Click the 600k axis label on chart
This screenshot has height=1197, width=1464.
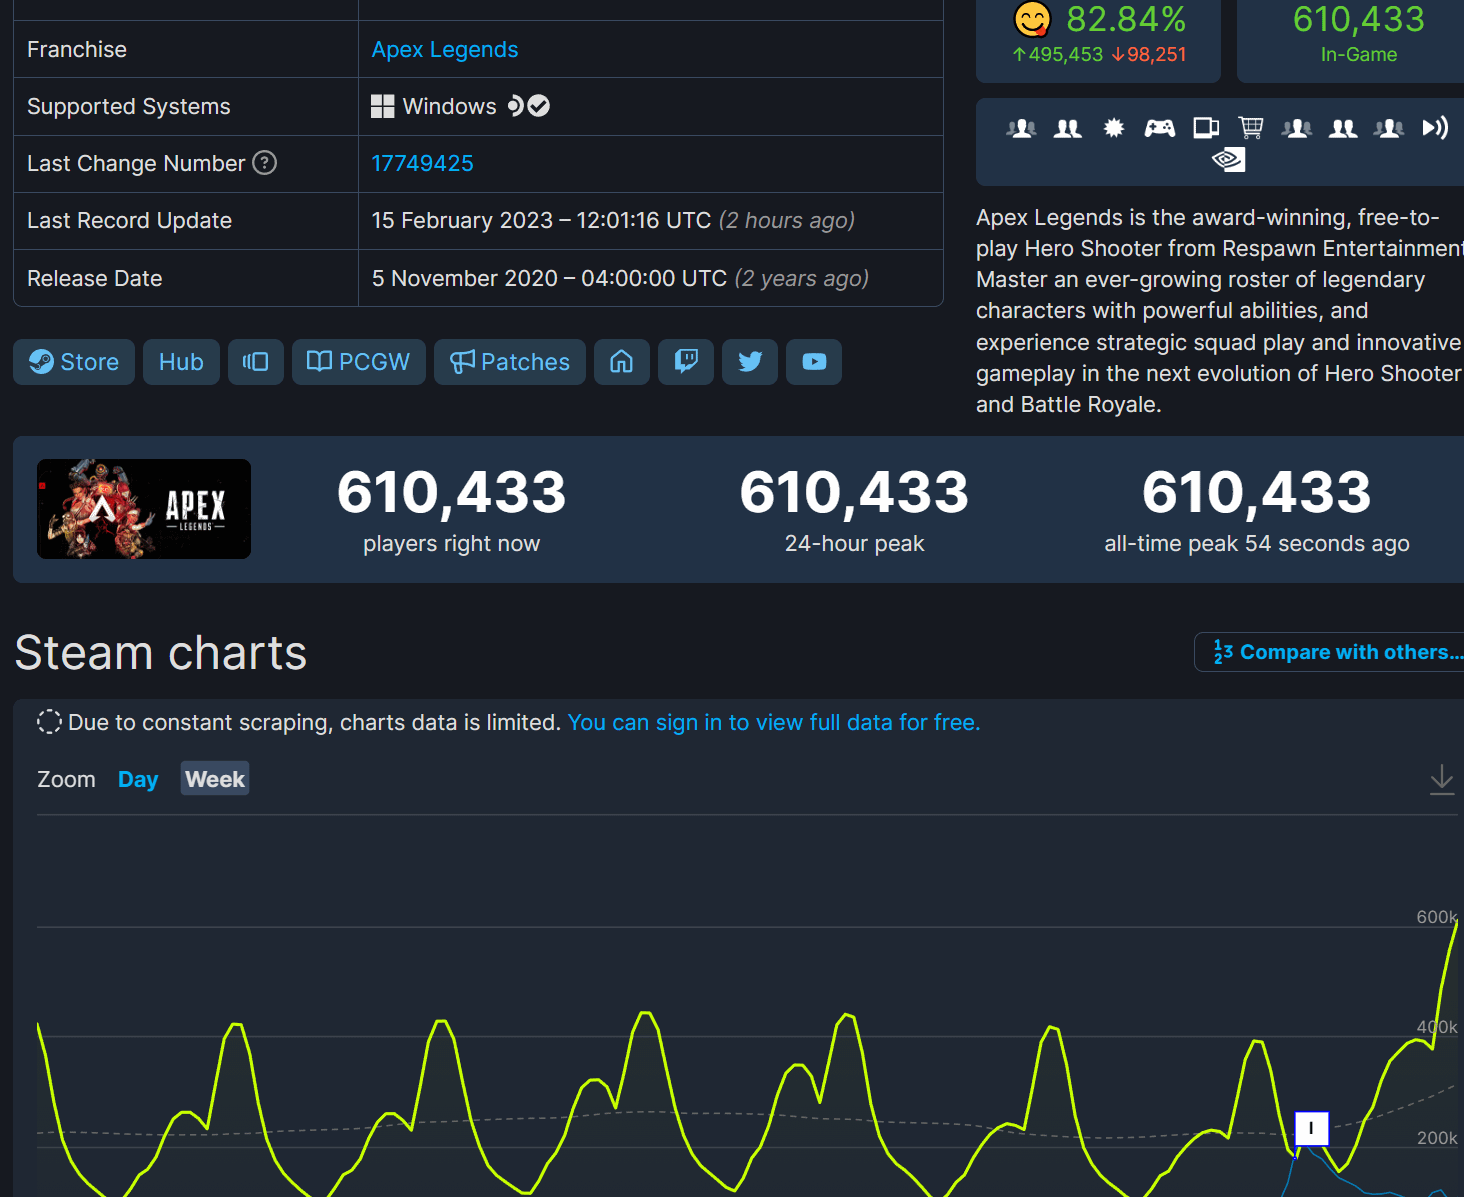(1437, 917)
